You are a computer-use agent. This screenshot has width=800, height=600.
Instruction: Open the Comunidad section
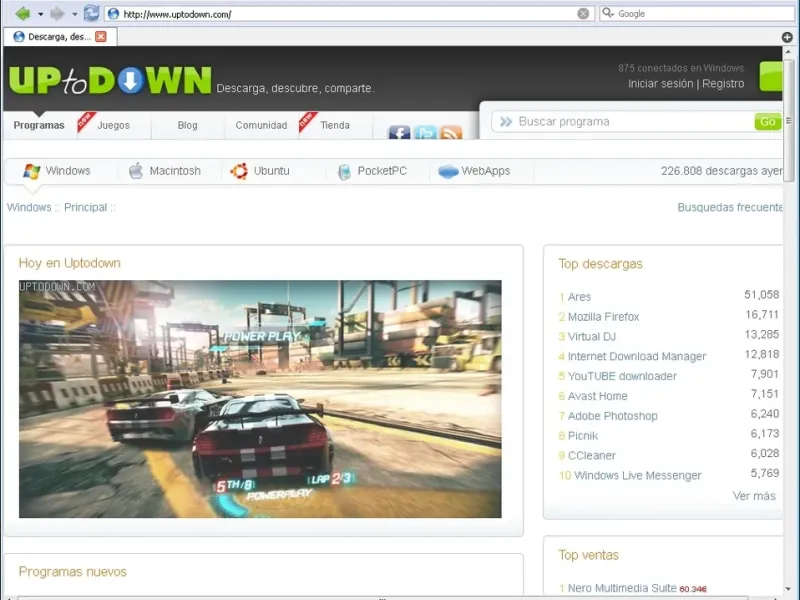(261, 126)
